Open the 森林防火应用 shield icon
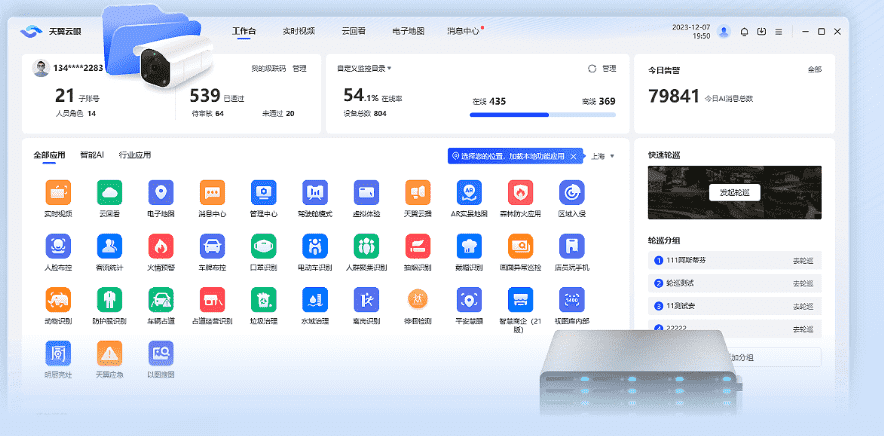884x436 pixels. tap(520, 192)
